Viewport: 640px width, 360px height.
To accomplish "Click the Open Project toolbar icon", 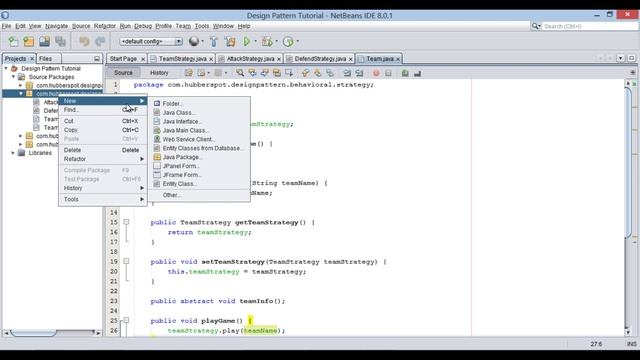I will tap(44, 41).
